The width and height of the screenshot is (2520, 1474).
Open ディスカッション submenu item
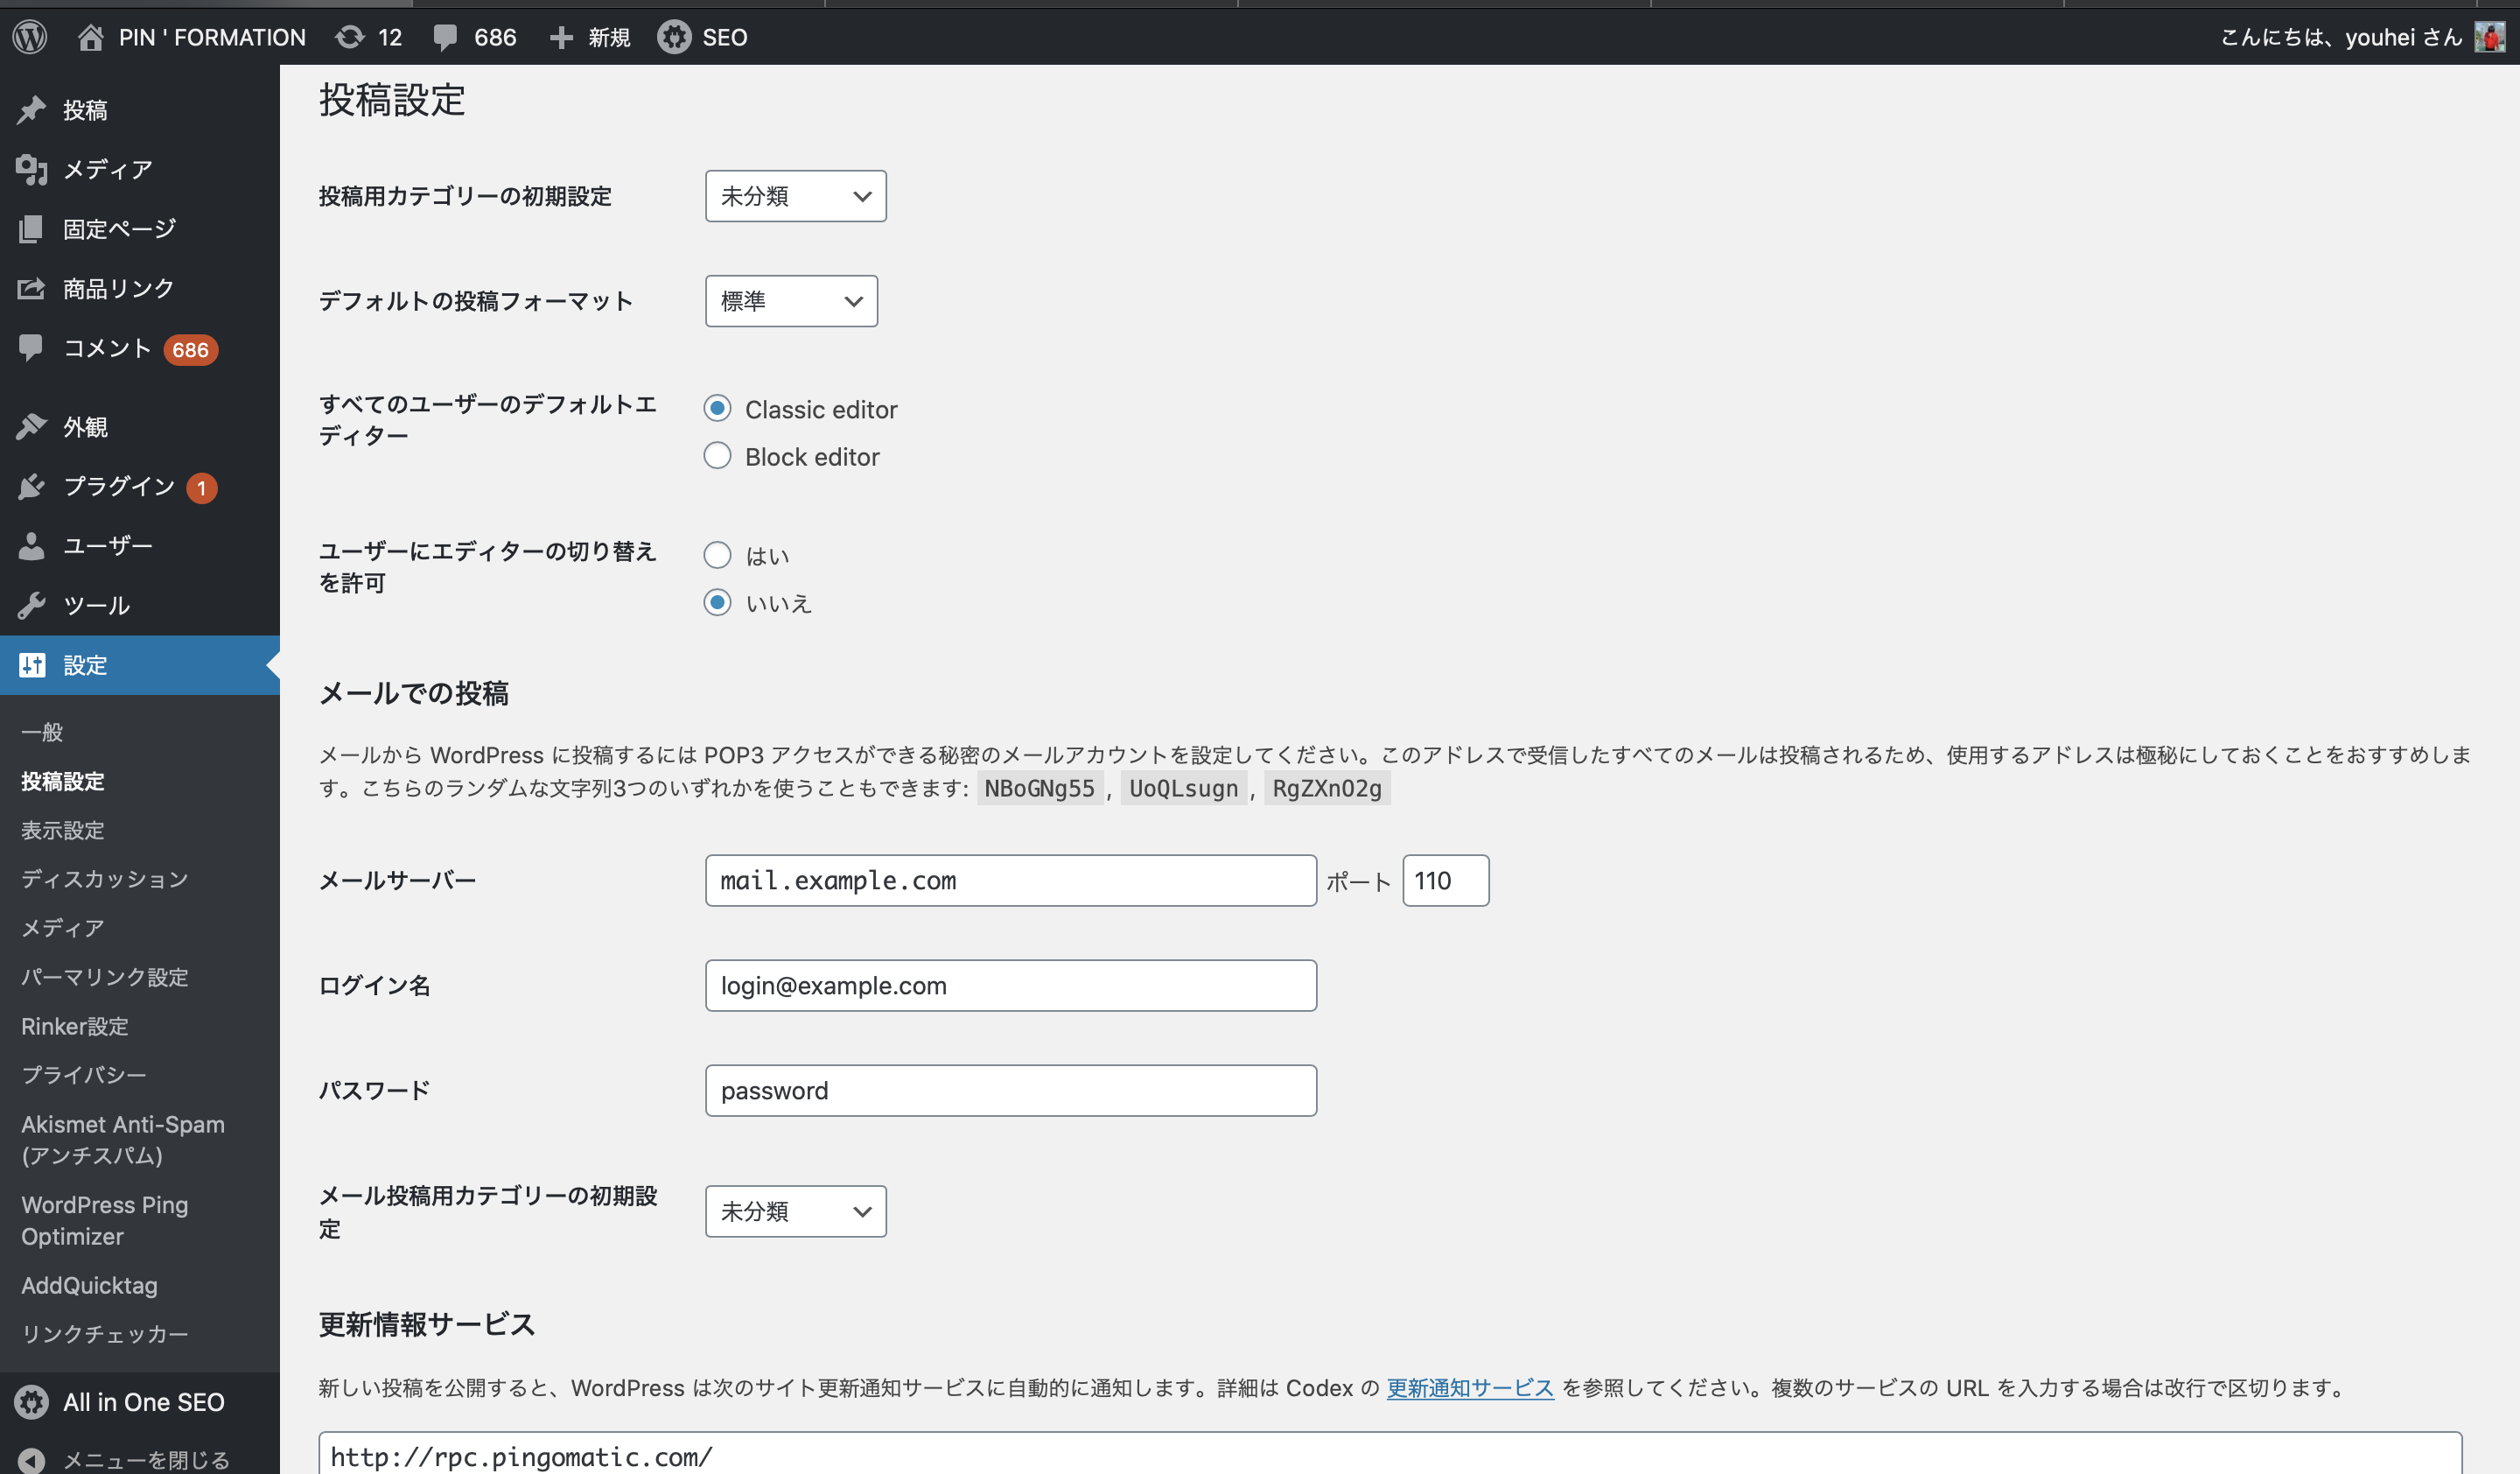[x=105, y=879]
